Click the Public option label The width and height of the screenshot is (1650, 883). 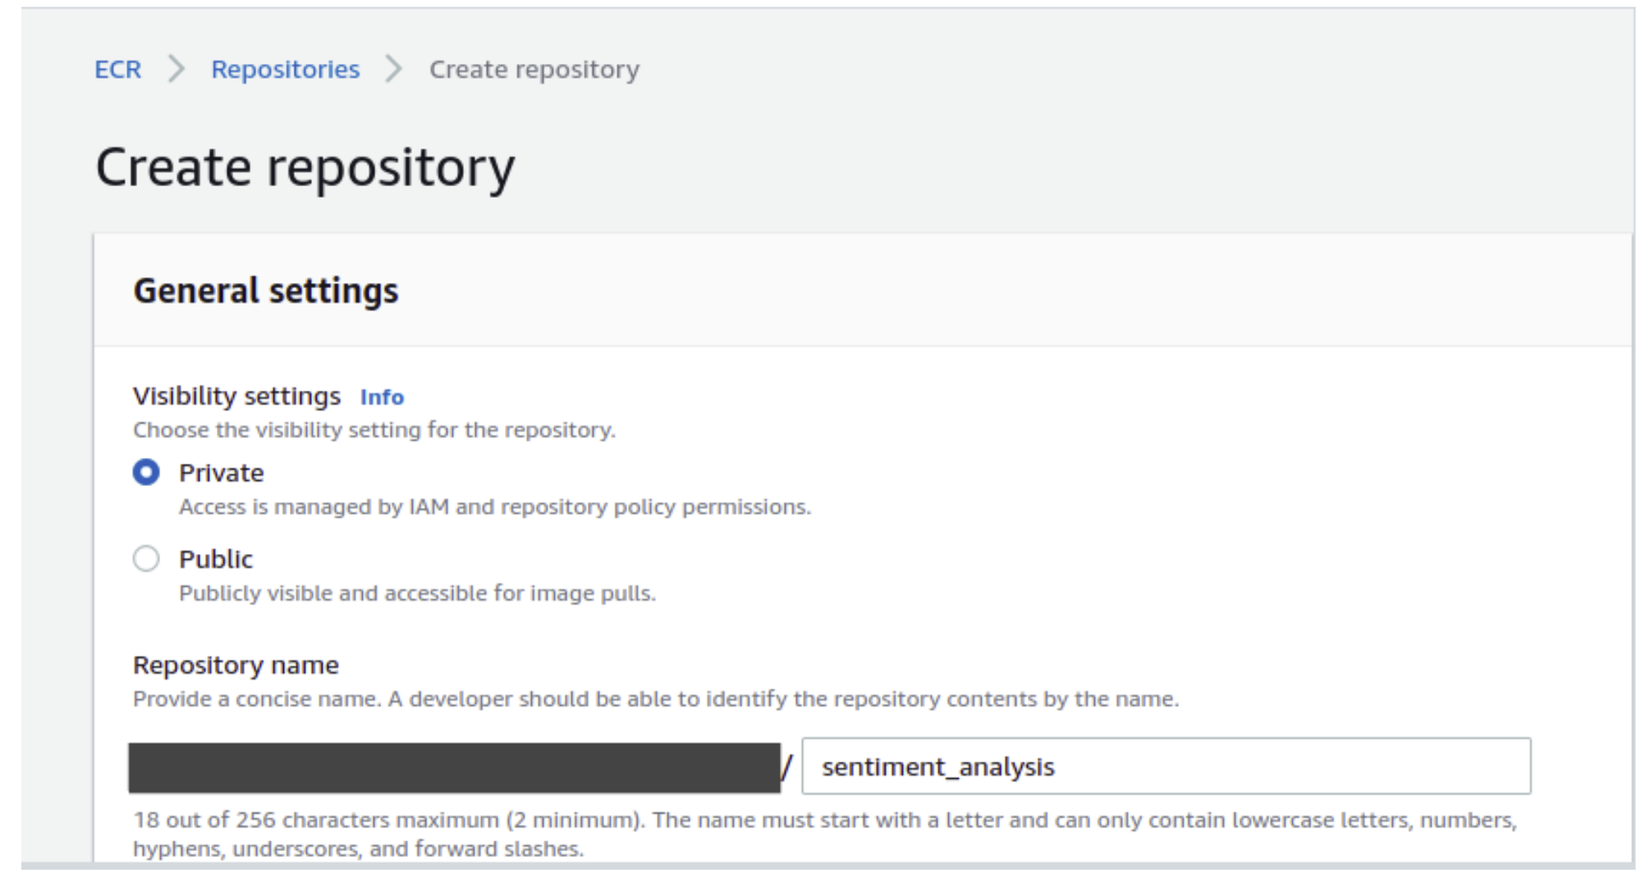[216, 559]
